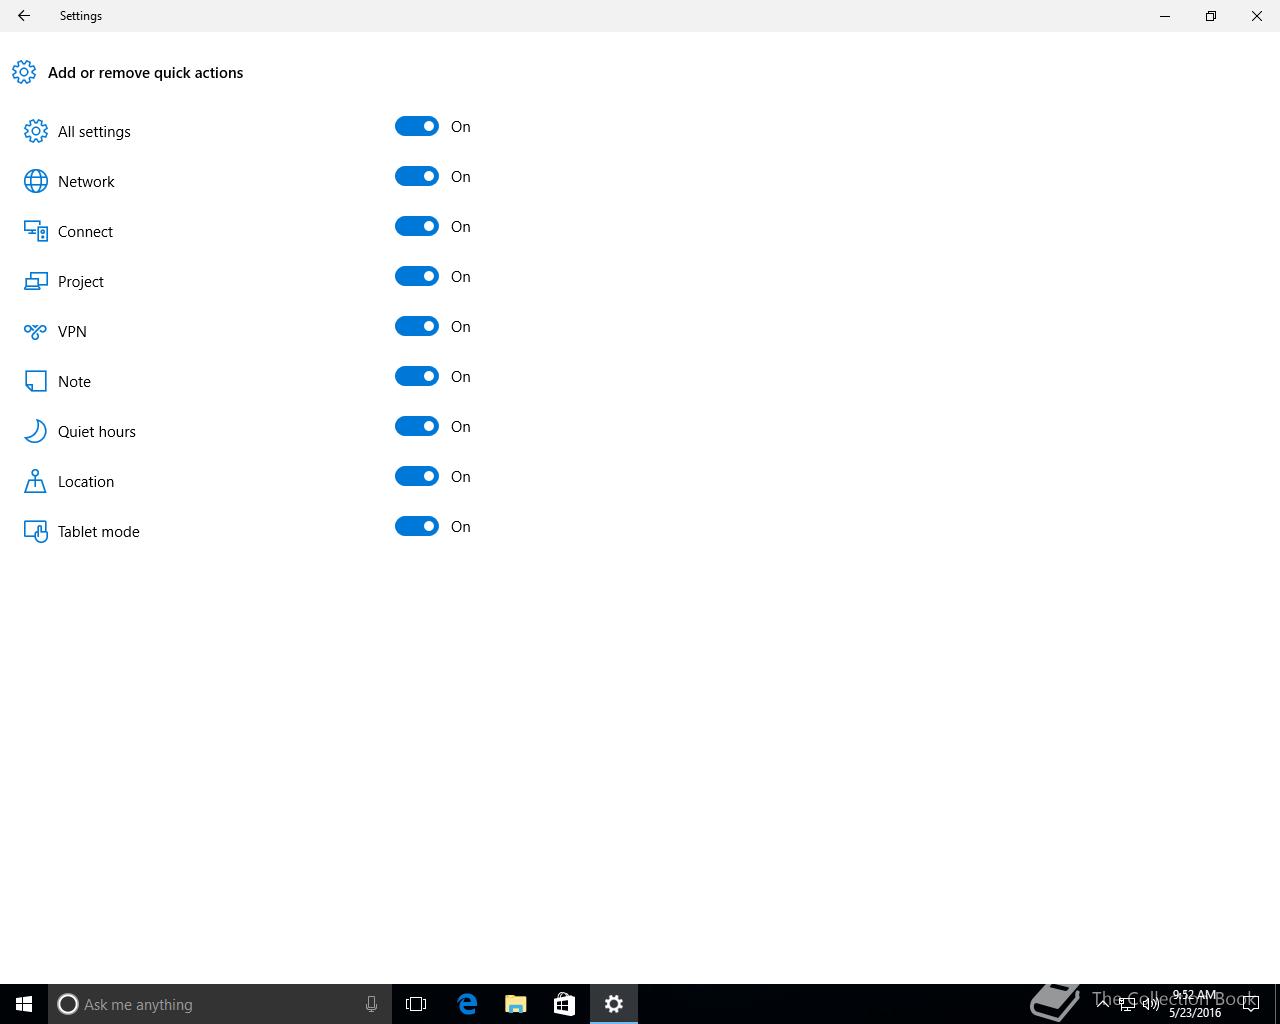The image size is (1280, 1024).
Task: Disable the Note quick action toggle
Action: click(417, 376)
